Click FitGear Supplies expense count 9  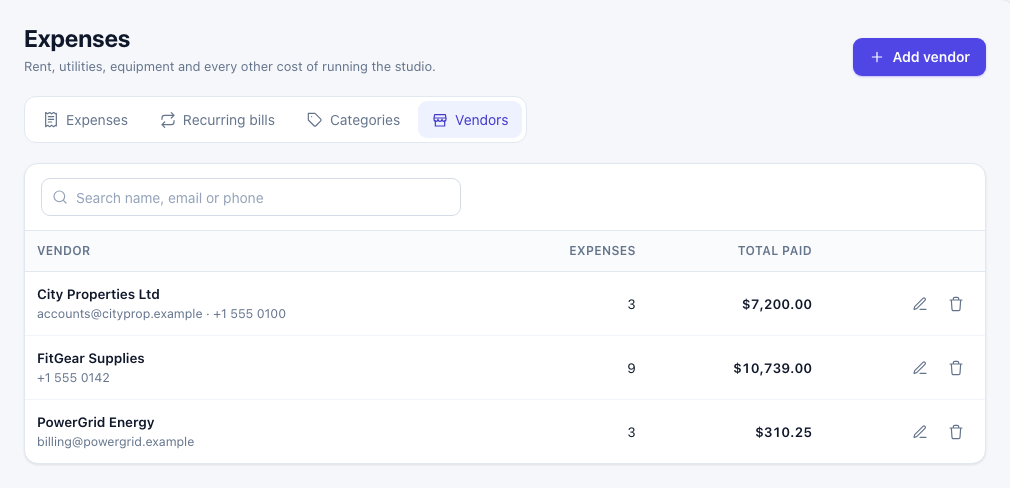pos(631,368)
